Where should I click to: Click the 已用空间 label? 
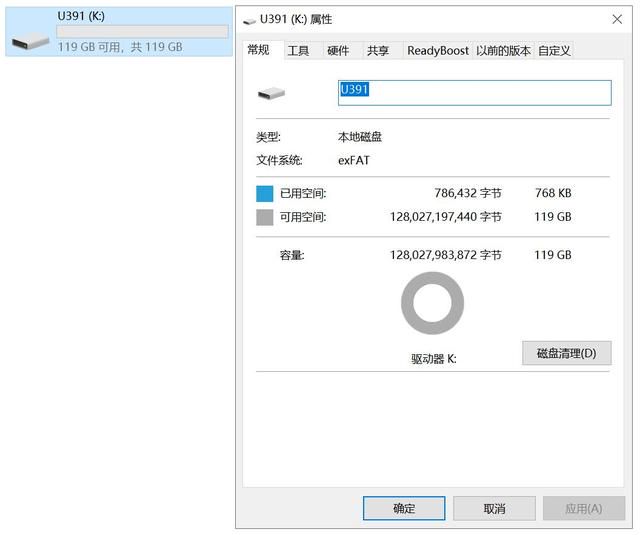pos(303,193)
